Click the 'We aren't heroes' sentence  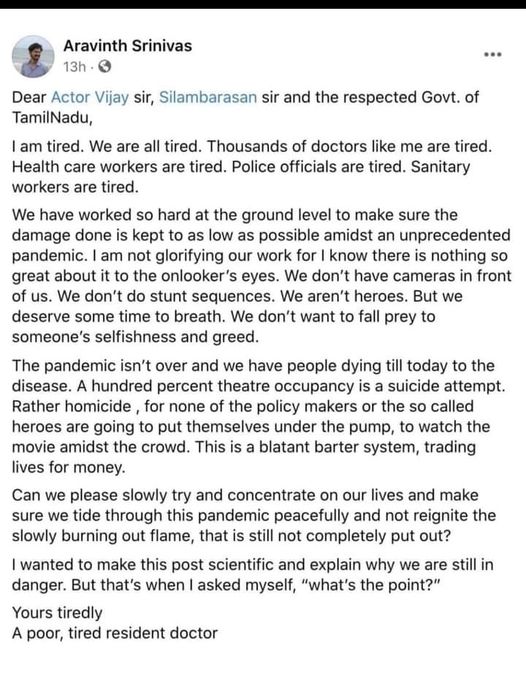344,296
